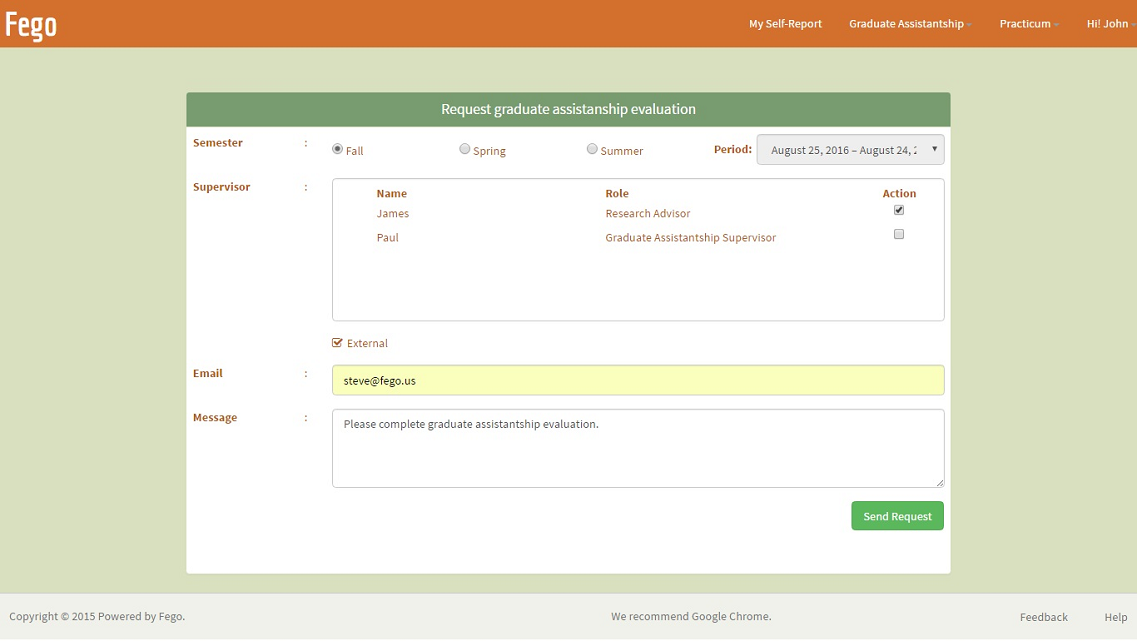Click Paul's Graduate Assistantship Supervisor role
The height and width of the screenshot is (641, 1137).
pos(690,238)
